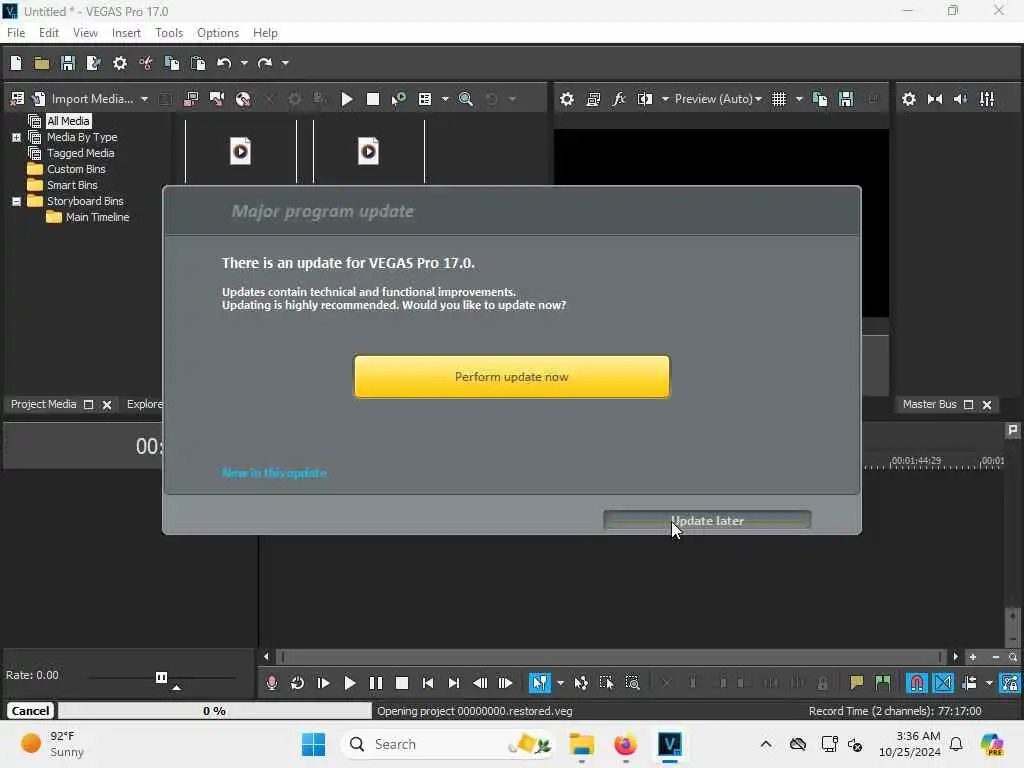Open the Master Bus faders icon
The width and height of the screenshot is (1024, 768).
tap(987, 99)
